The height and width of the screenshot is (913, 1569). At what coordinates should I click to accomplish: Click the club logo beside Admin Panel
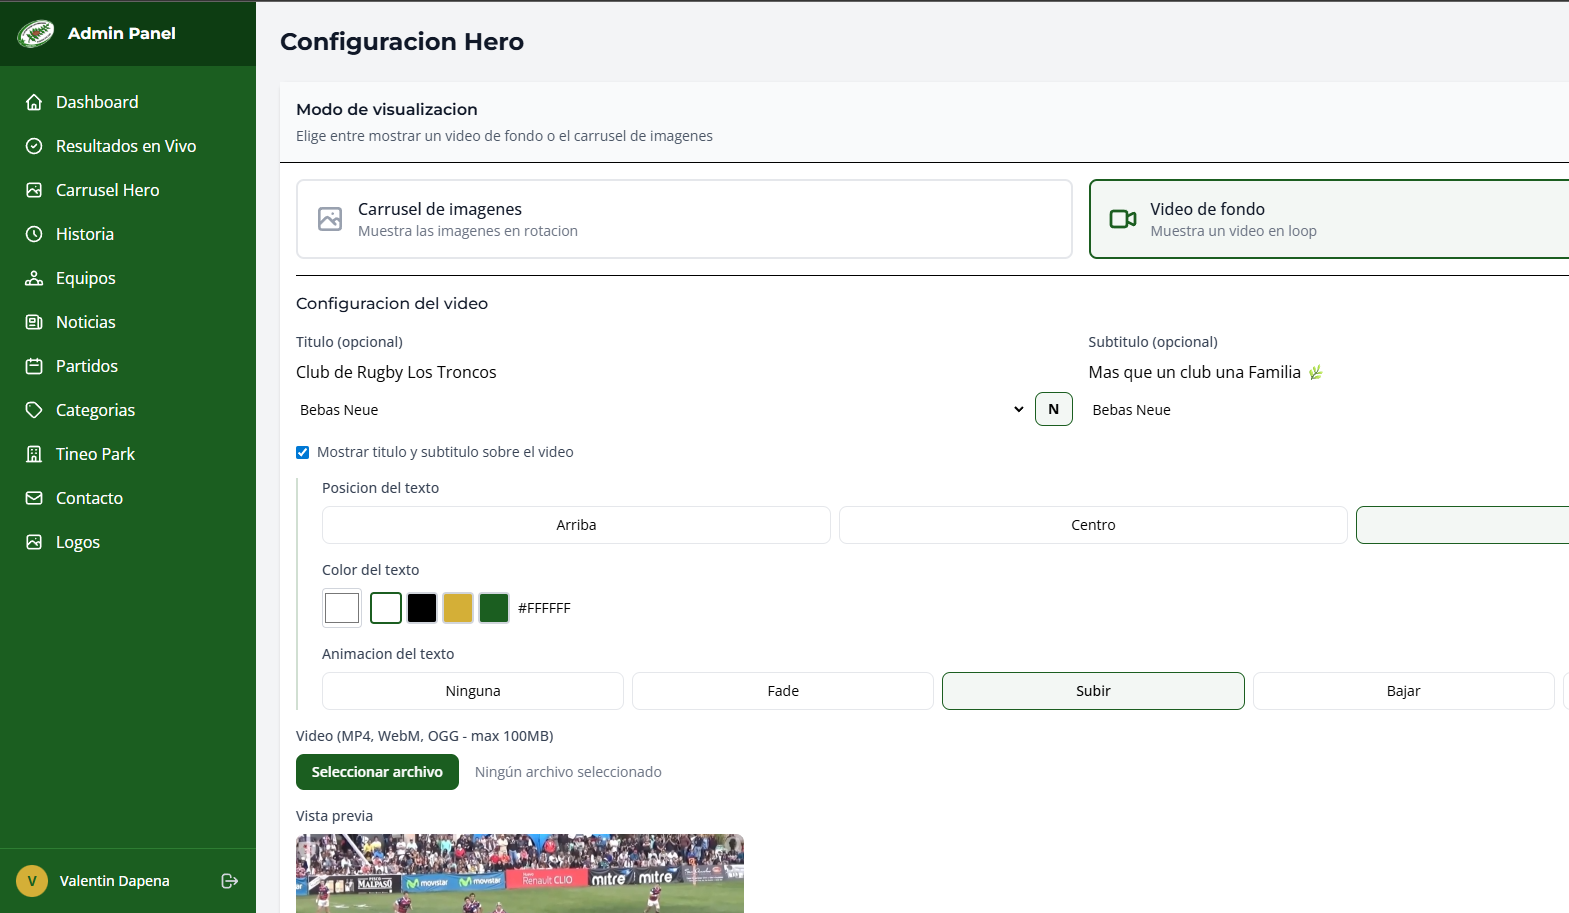click(35, 33)
